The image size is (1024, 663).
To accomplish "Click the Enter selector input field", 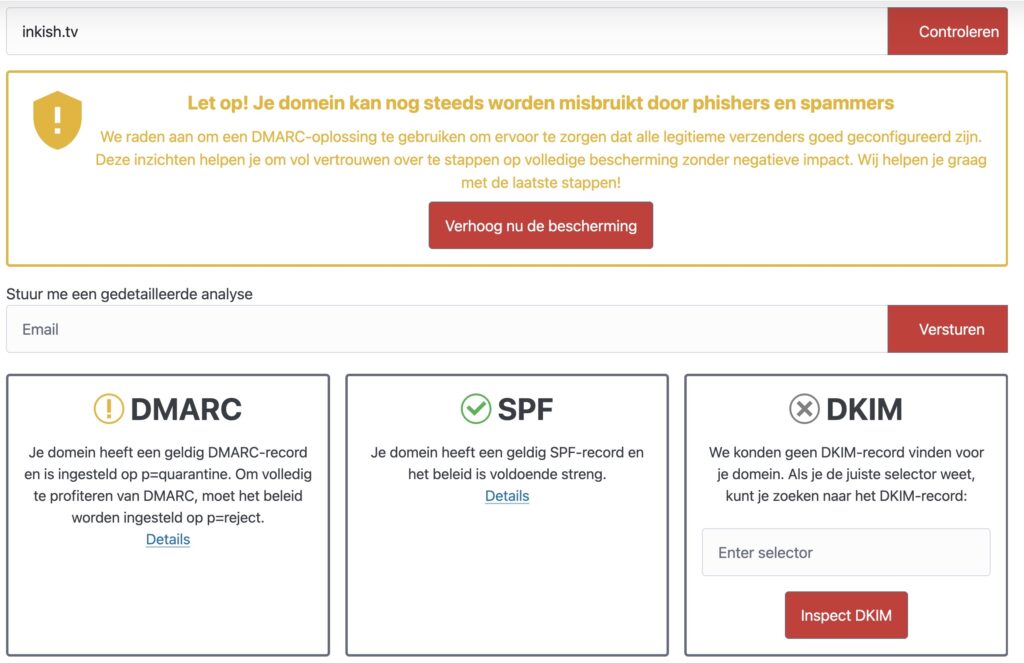I will (x=846, y=552).
